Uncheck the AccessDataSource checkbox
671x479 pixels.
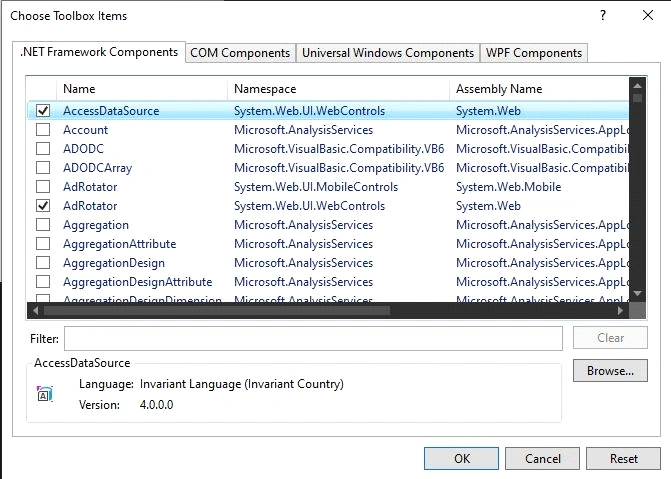point(43,111)
